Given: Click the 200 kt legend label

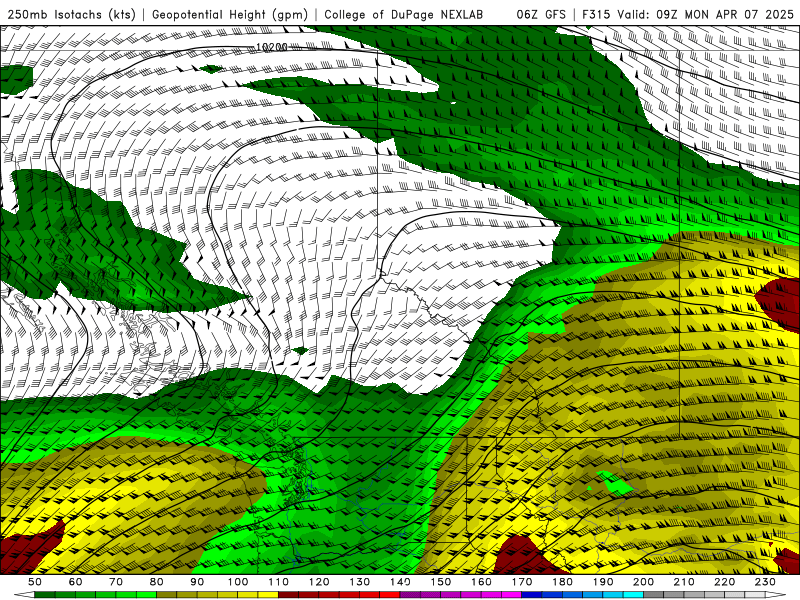Looking at the screenshot, I should coord(643,582).
